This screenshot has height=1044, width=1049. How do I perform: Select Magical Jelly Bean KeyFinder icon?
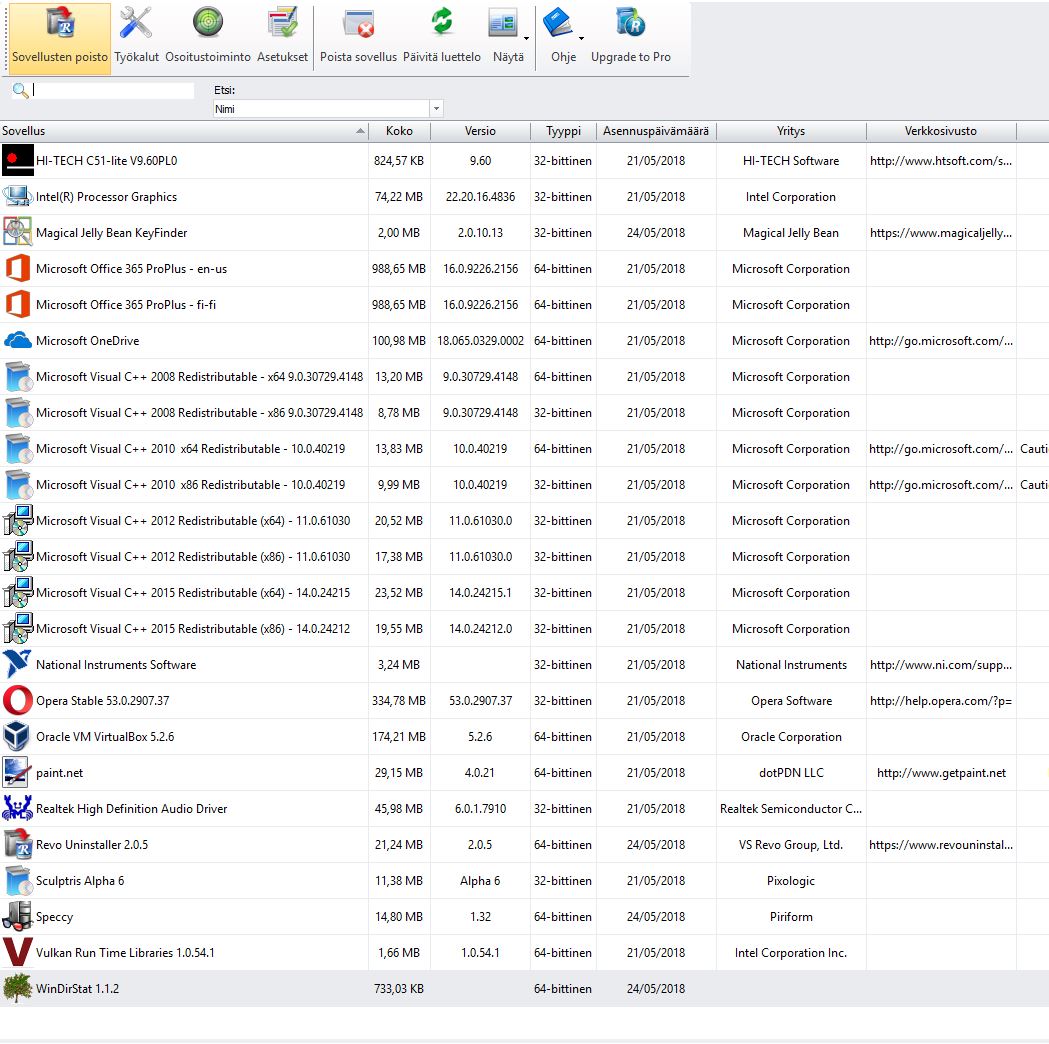point(17,232)
